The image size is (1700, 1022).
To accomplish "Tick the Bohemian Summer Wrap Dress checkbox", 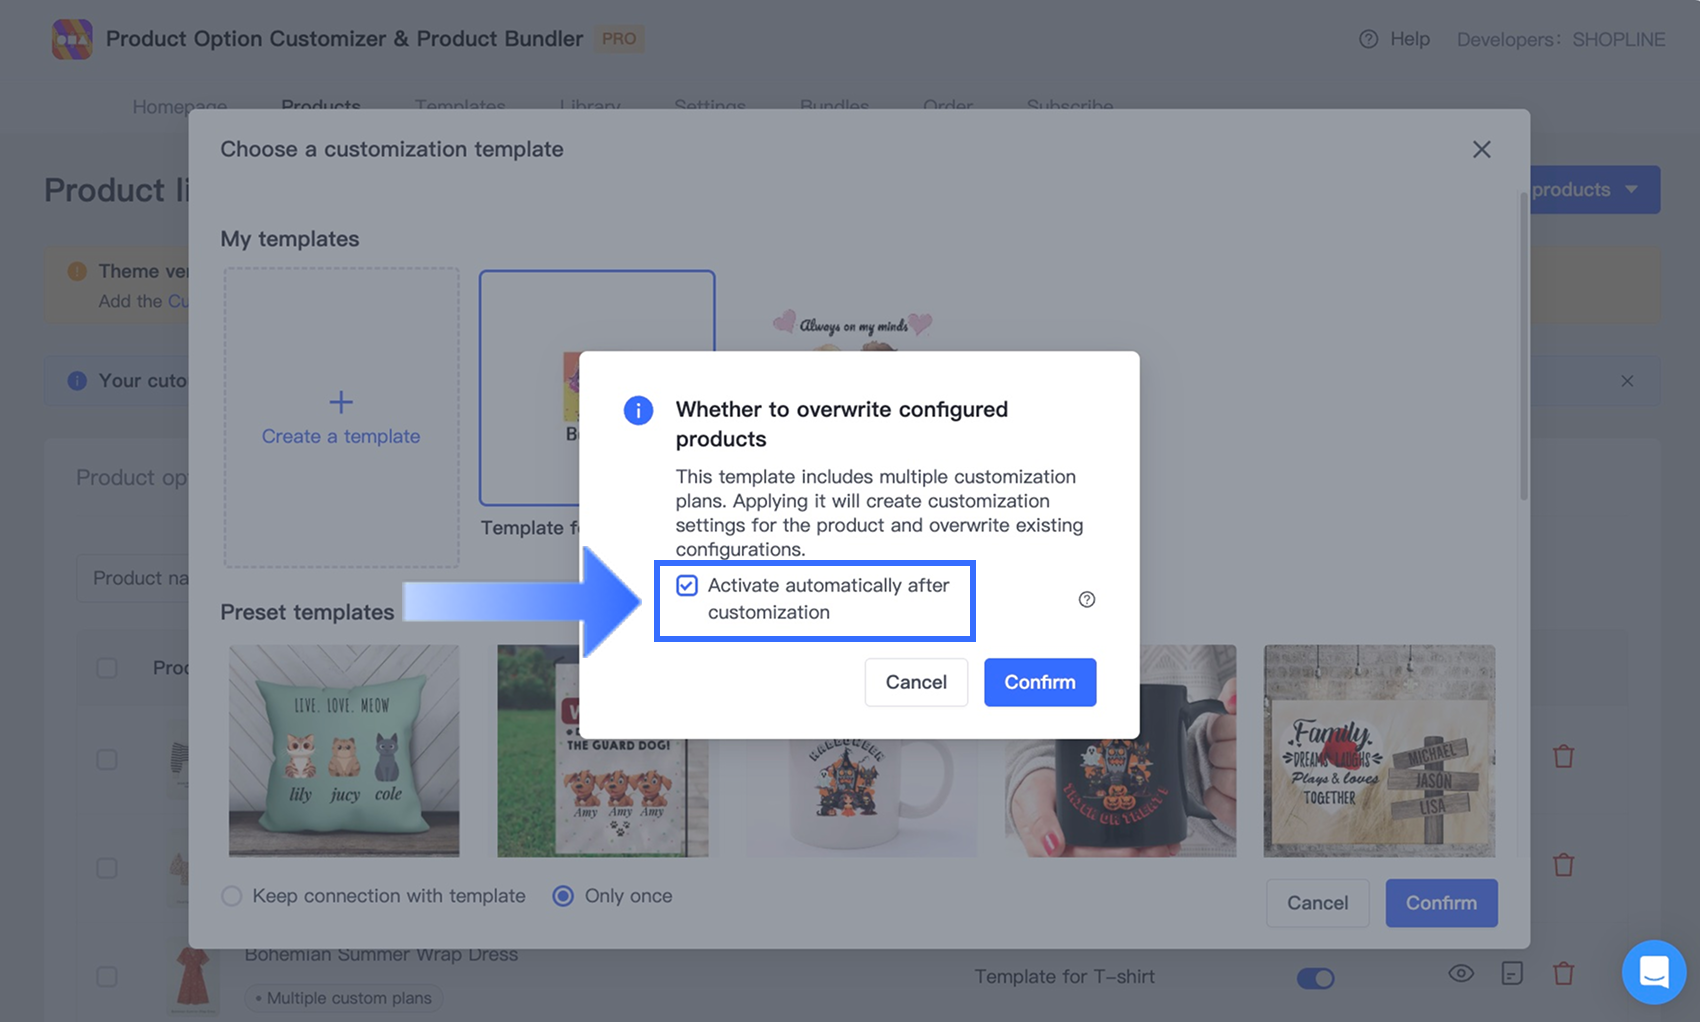I will (x=107, y=977).
